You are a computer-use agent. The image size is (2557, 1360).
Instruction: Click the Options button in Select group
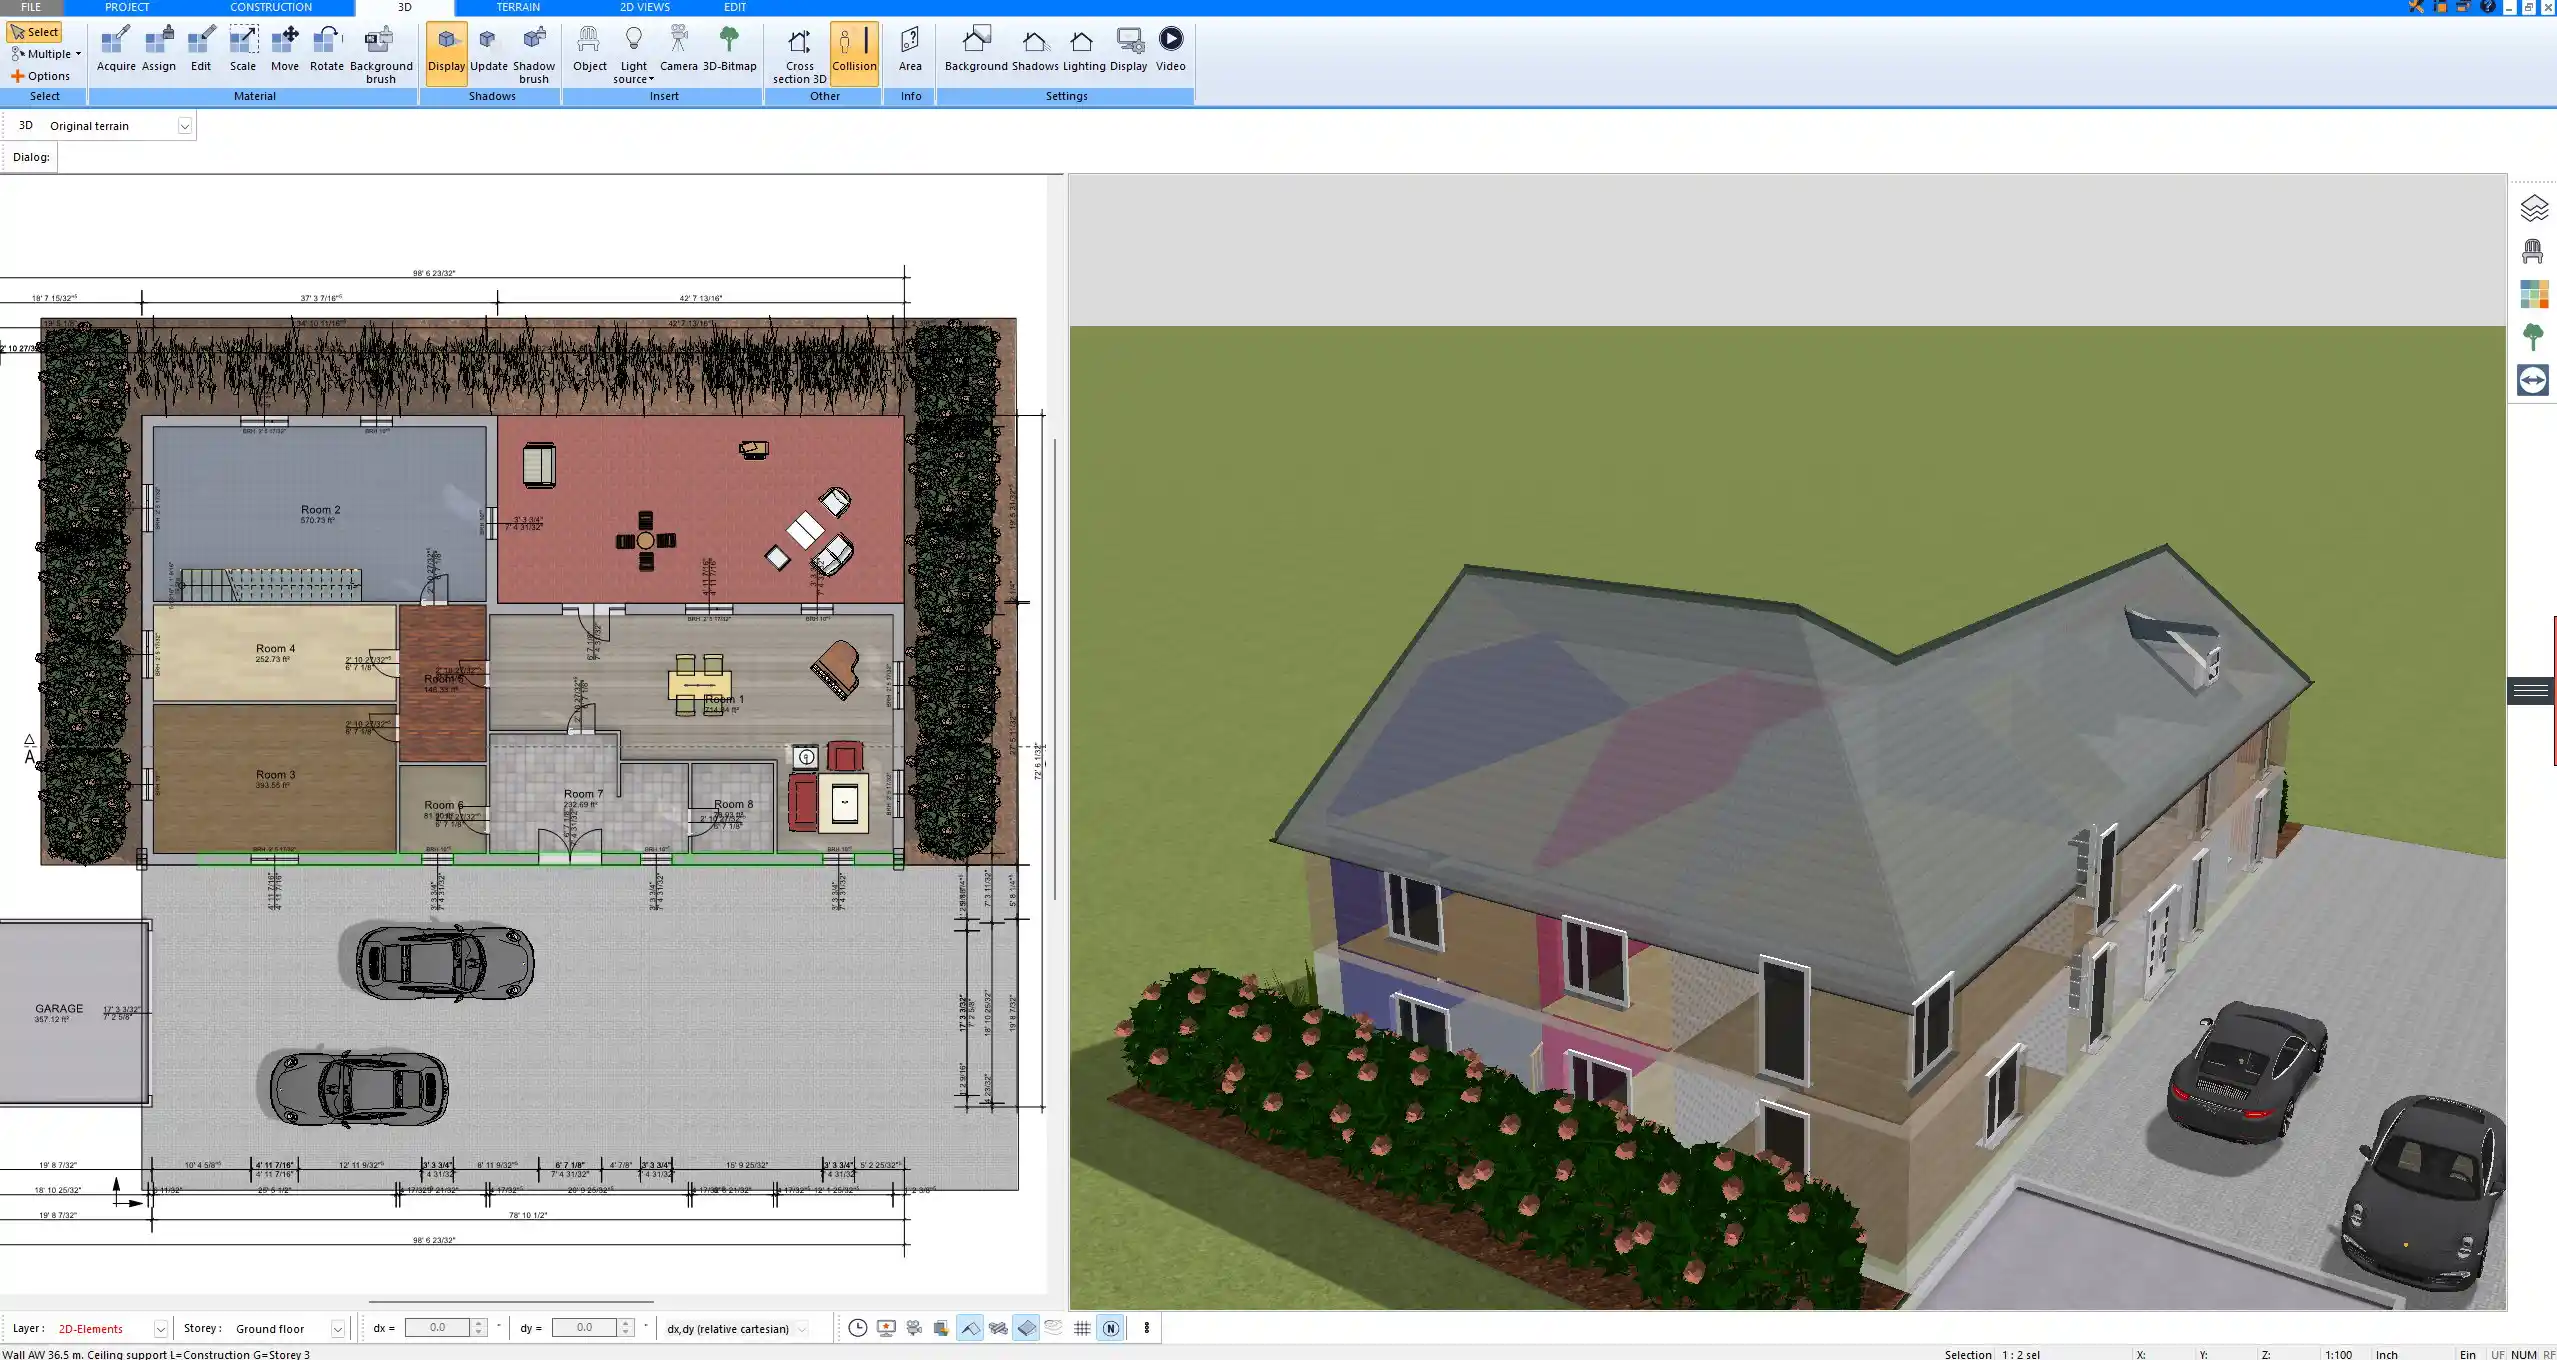(41, 76)
